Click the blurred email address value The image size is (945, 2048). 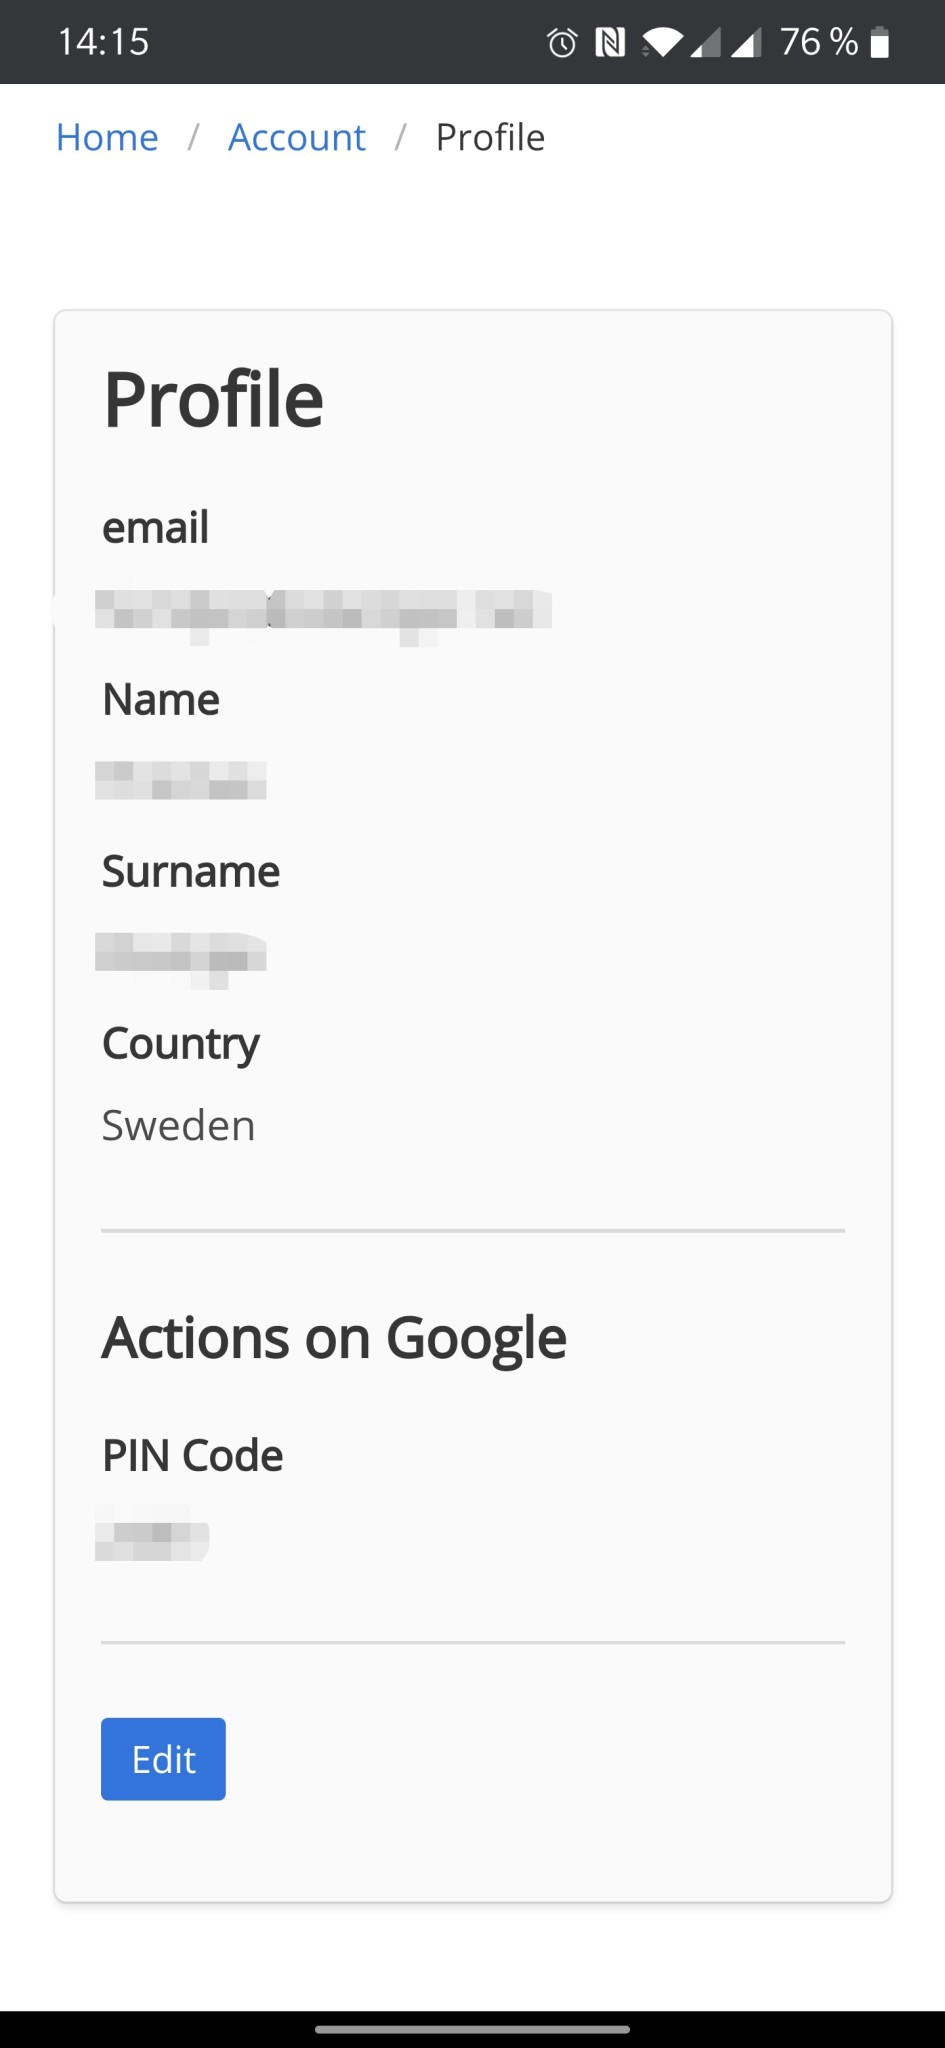pos(323,610)
